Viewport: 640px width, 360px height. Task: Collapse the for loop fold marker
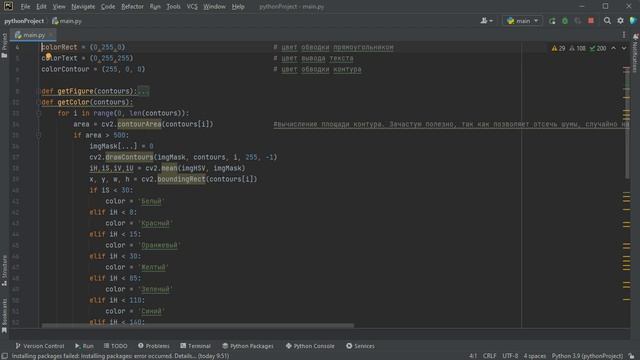click(39, 113)
